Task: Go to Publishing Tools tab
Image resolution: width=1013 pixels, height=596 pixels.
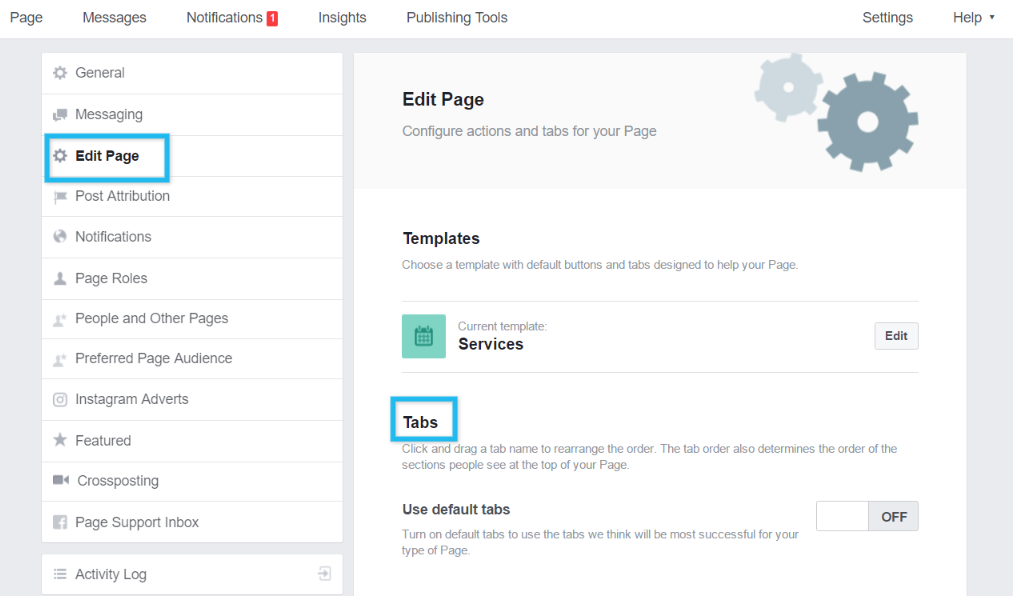Action: [x=457, y=18]
